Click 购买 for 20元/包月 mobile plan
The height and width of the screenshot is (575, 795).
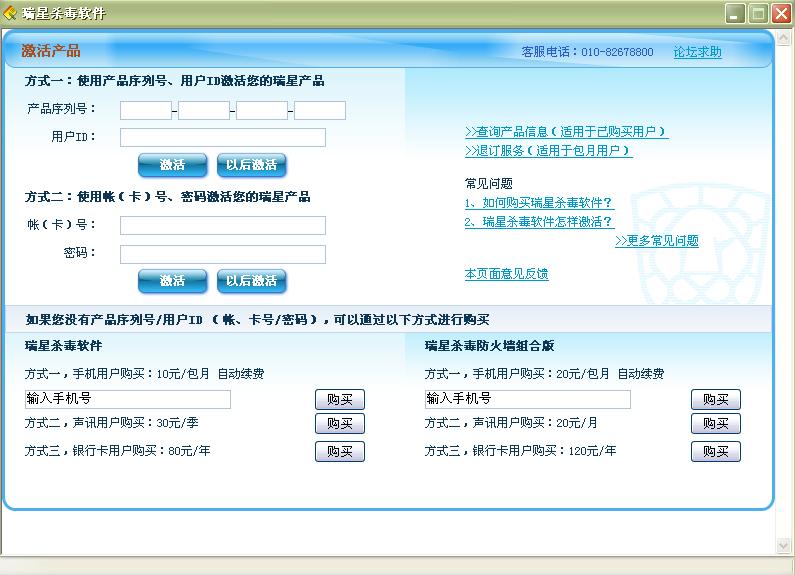click(x=716, y=400)
